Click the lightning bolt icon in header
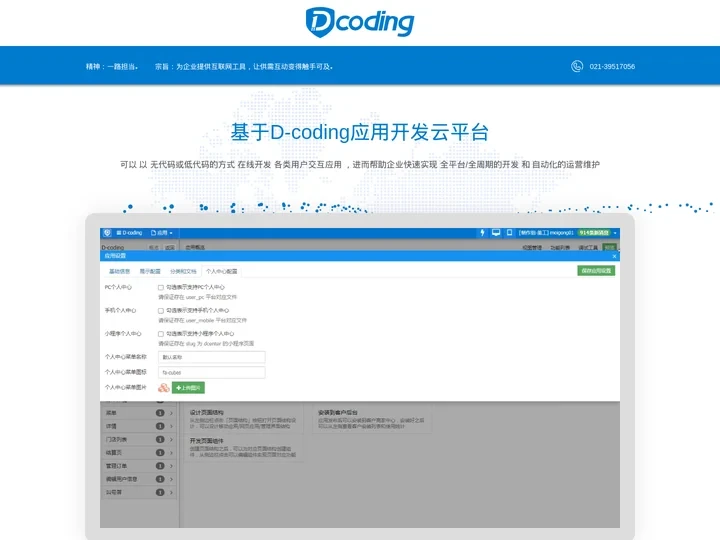The image size is (720, 540). (482, 233)
